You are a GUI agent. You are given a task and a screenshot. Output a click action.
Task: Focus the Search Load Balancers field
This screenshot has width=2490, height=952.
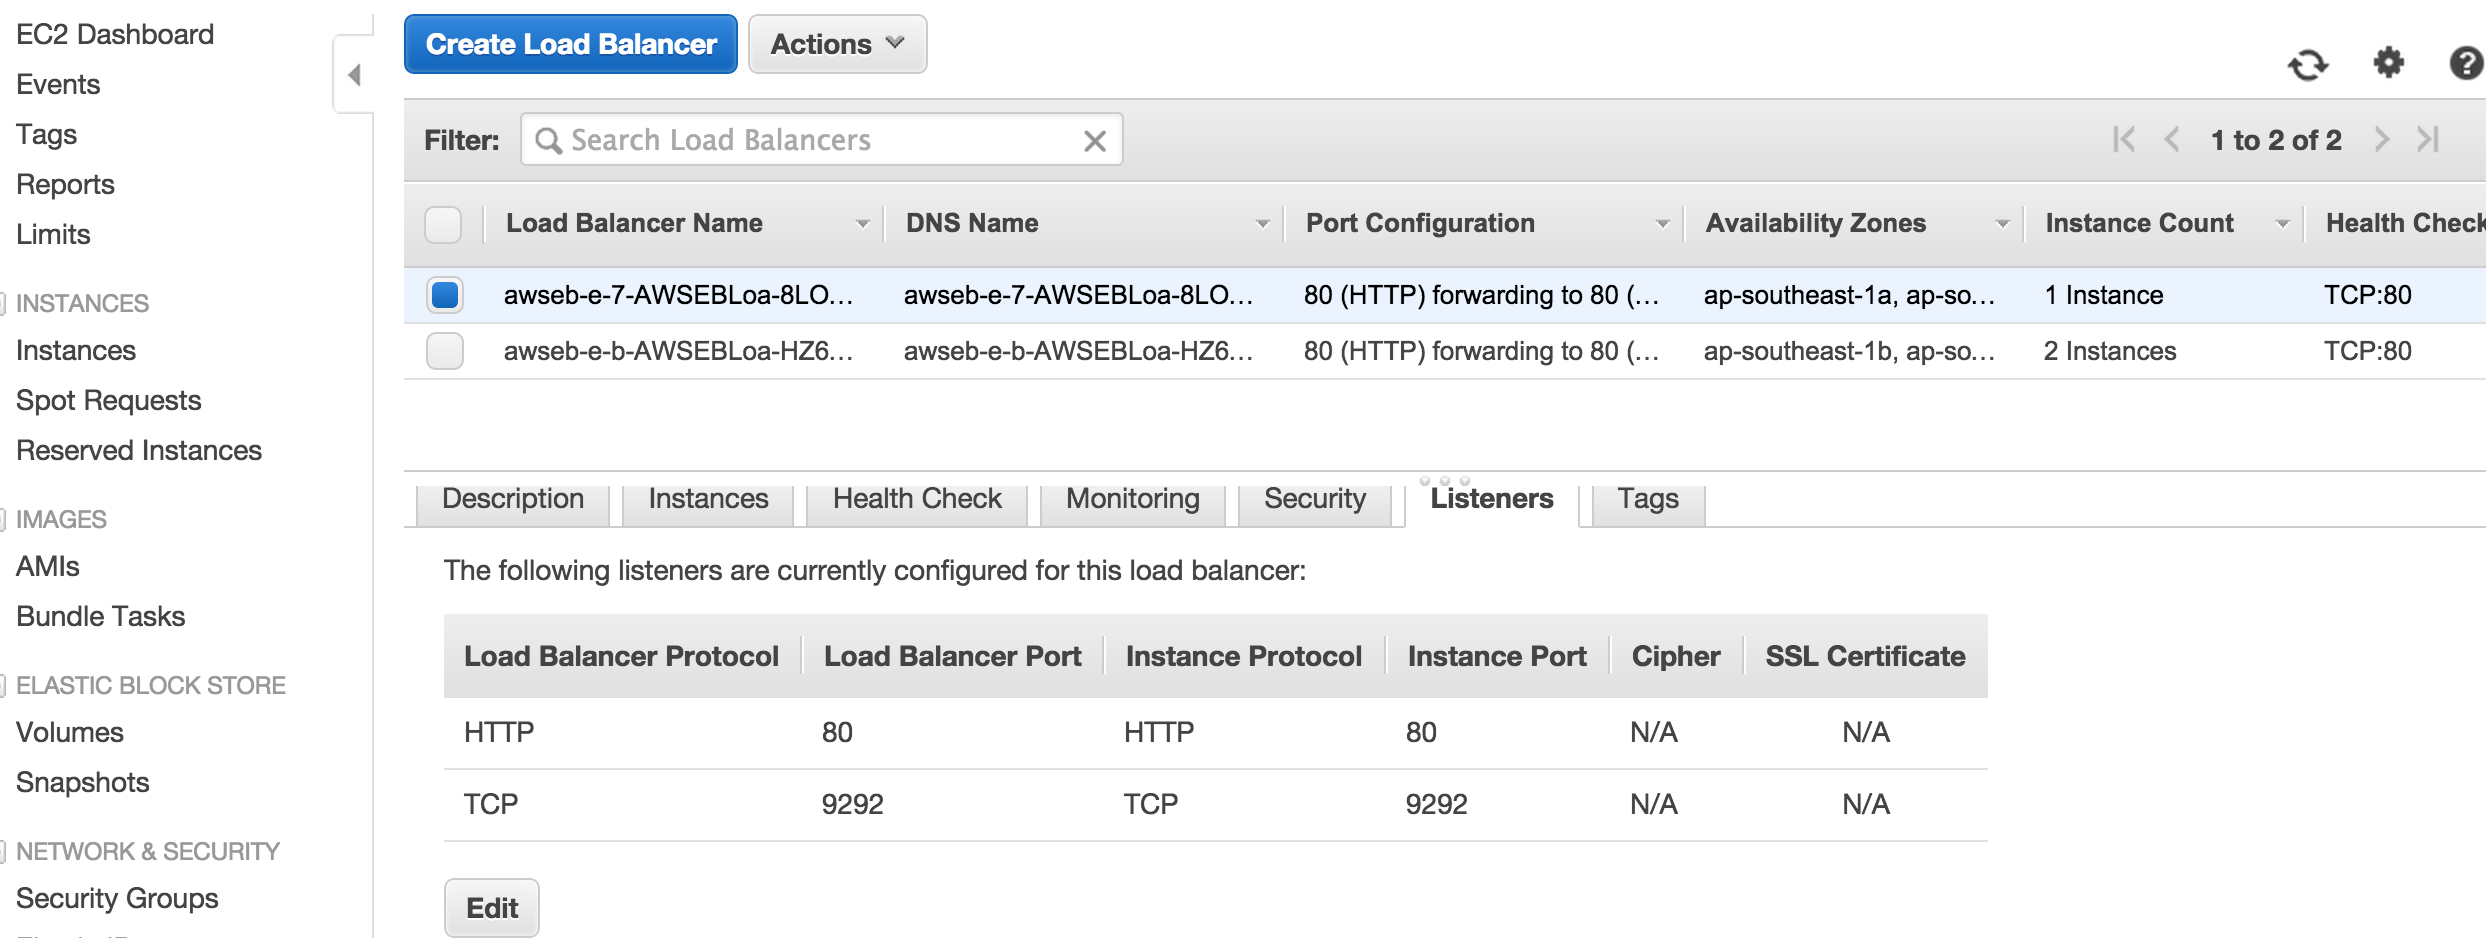(821, 140)
